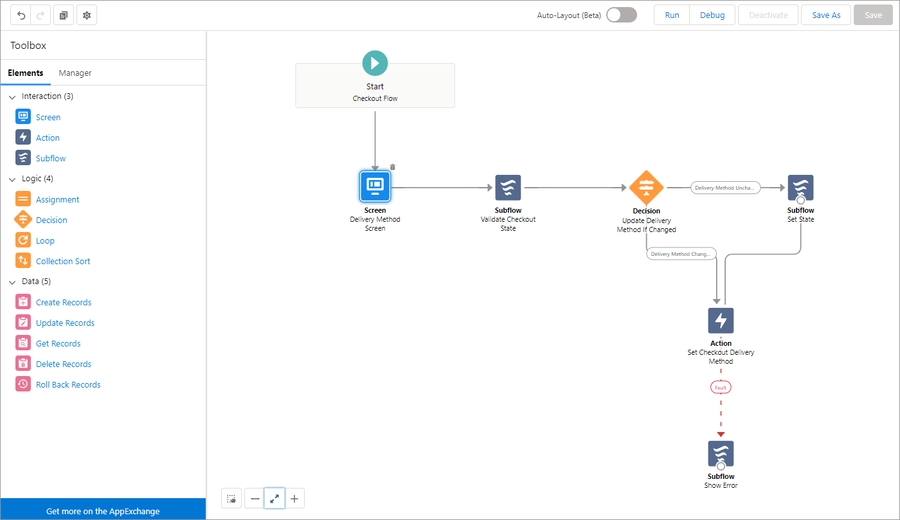The width and height of the screenshot is (900, 520).
Task: Select the Delivery Method Screen node
Action: (x=375, y=186)
